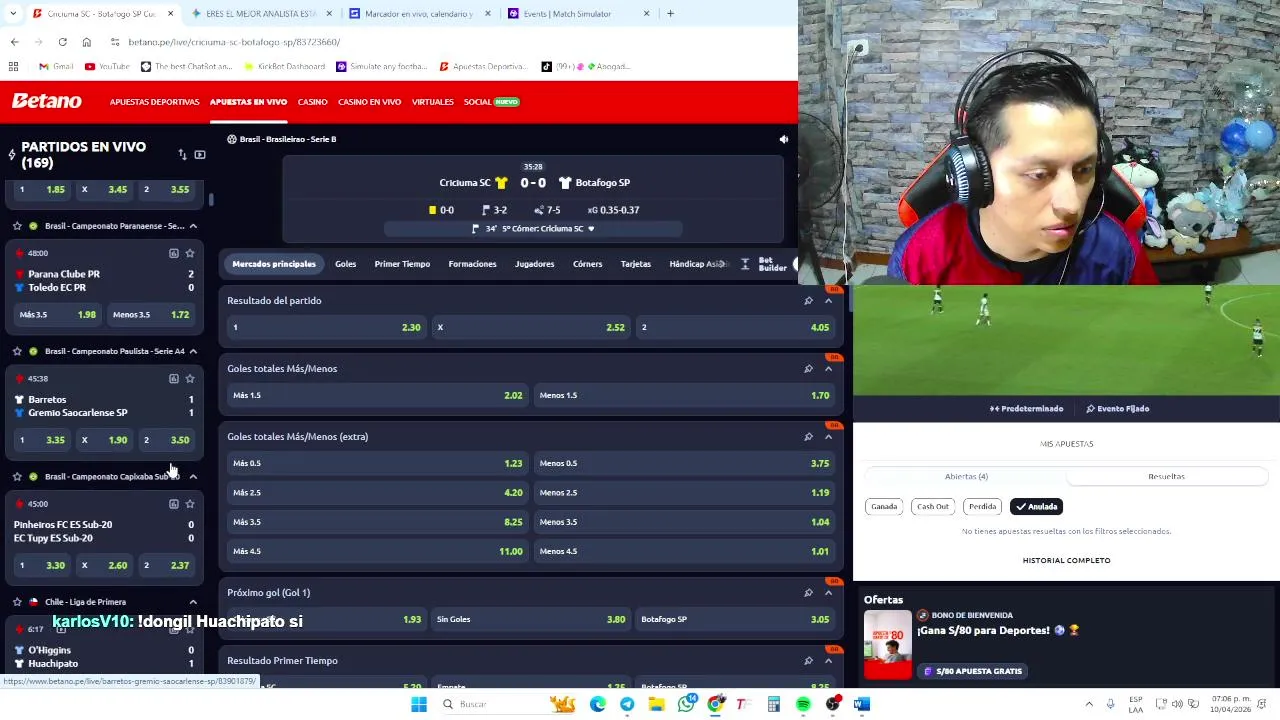Favorite the Chile Liga de Primera star
1280x720 pixels.
pyautogui.click(x=17, y=602)
